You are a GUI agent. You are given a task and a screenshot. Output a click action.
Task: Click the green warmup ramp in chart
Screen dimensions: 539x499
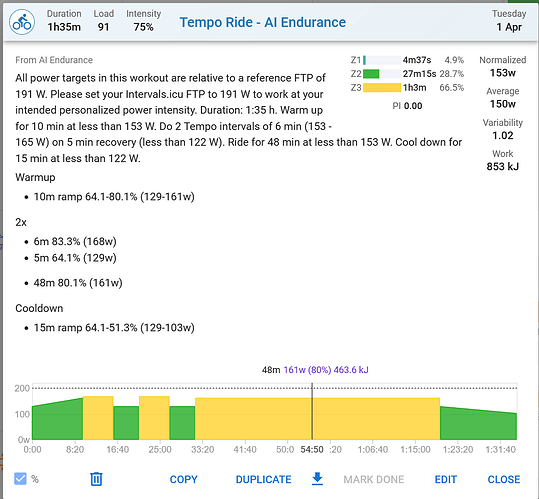coord(57,421)
